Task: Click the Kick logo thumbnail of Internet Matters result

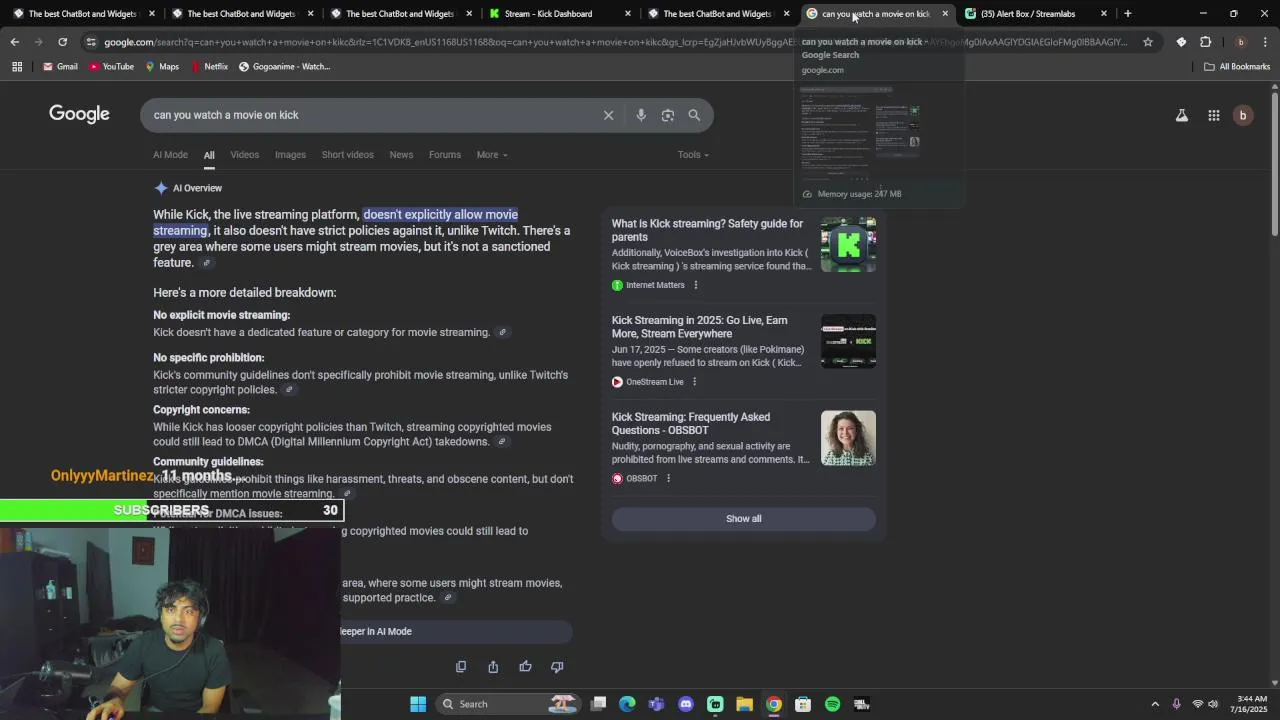Action: [848, 244]
